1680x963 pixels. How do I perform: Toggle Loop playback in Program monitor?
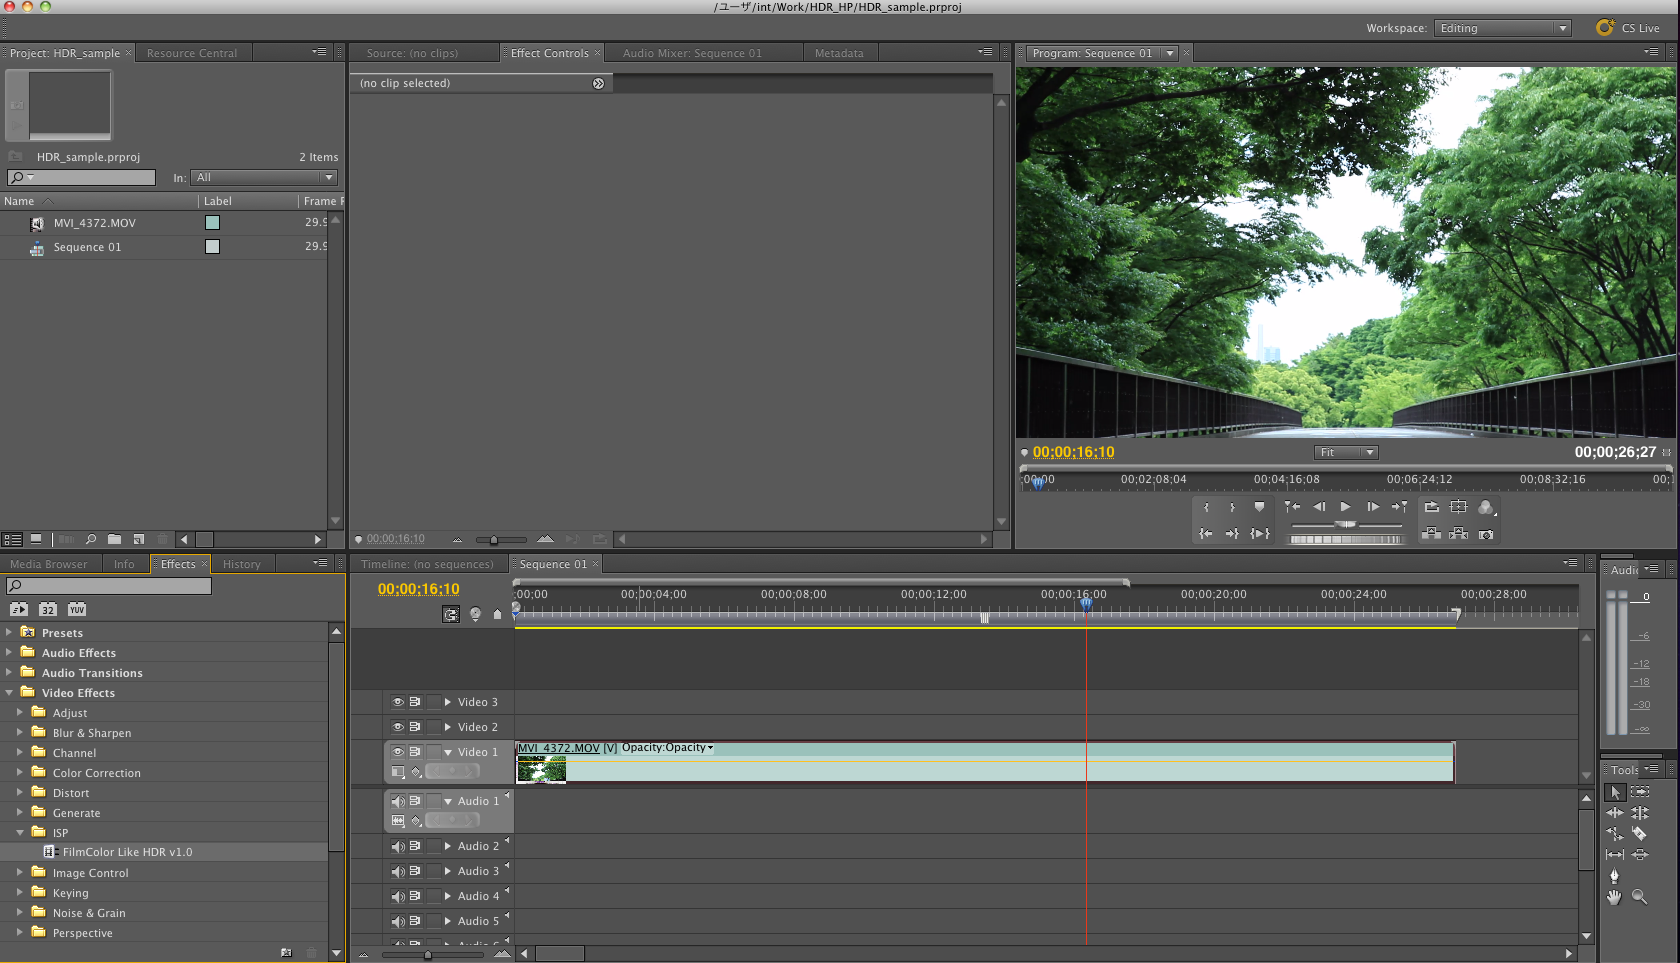click(x=1432, y=507)
